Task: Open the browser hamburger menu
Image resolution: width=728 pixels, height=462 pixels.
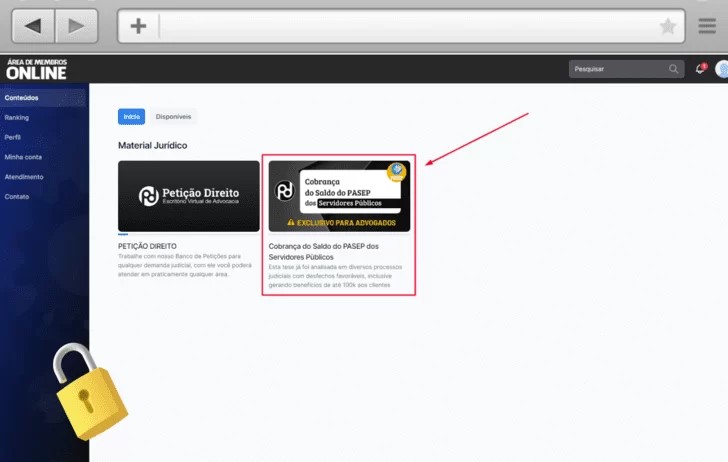Action: click(x=707, y=26)
